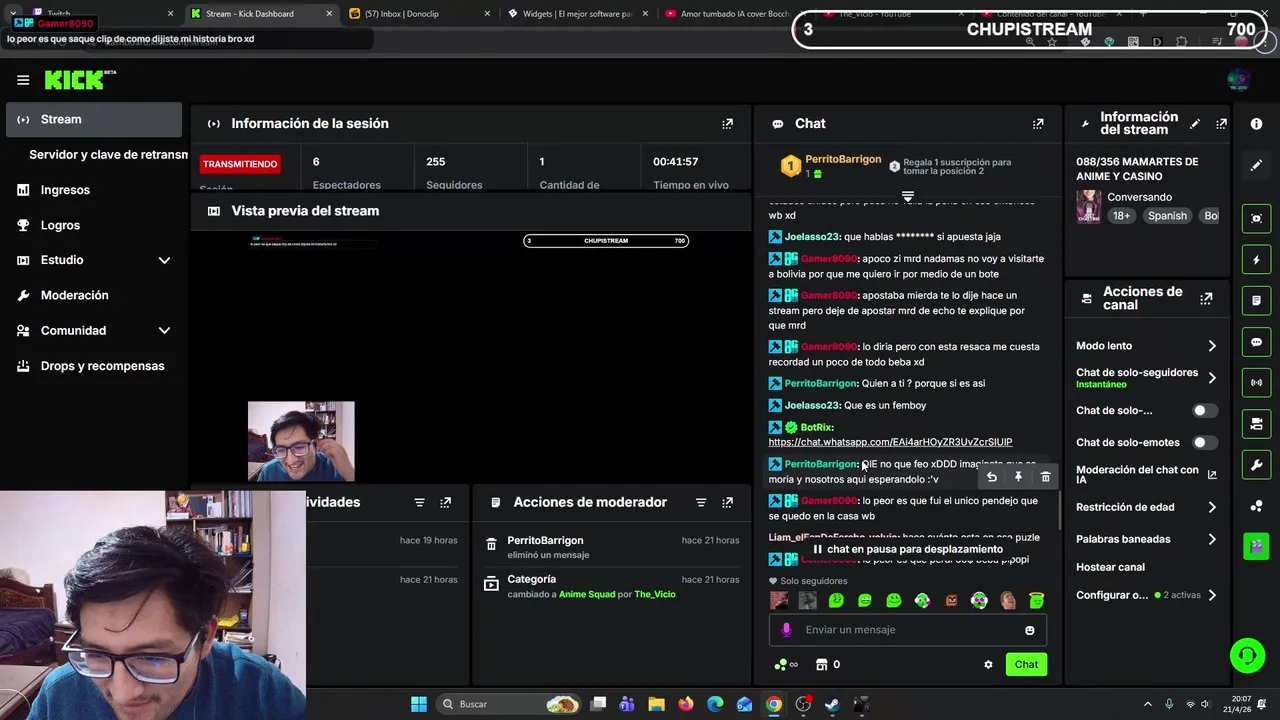Expand the Comunidad sidebar section

tap(164, 331)
